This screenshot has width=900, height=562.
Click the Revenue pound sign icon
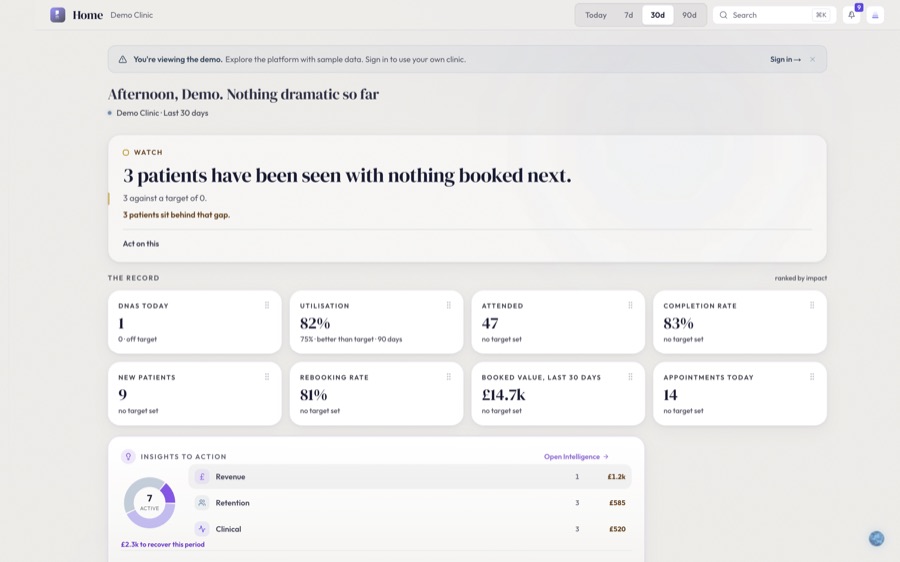(x=202, y=476)
